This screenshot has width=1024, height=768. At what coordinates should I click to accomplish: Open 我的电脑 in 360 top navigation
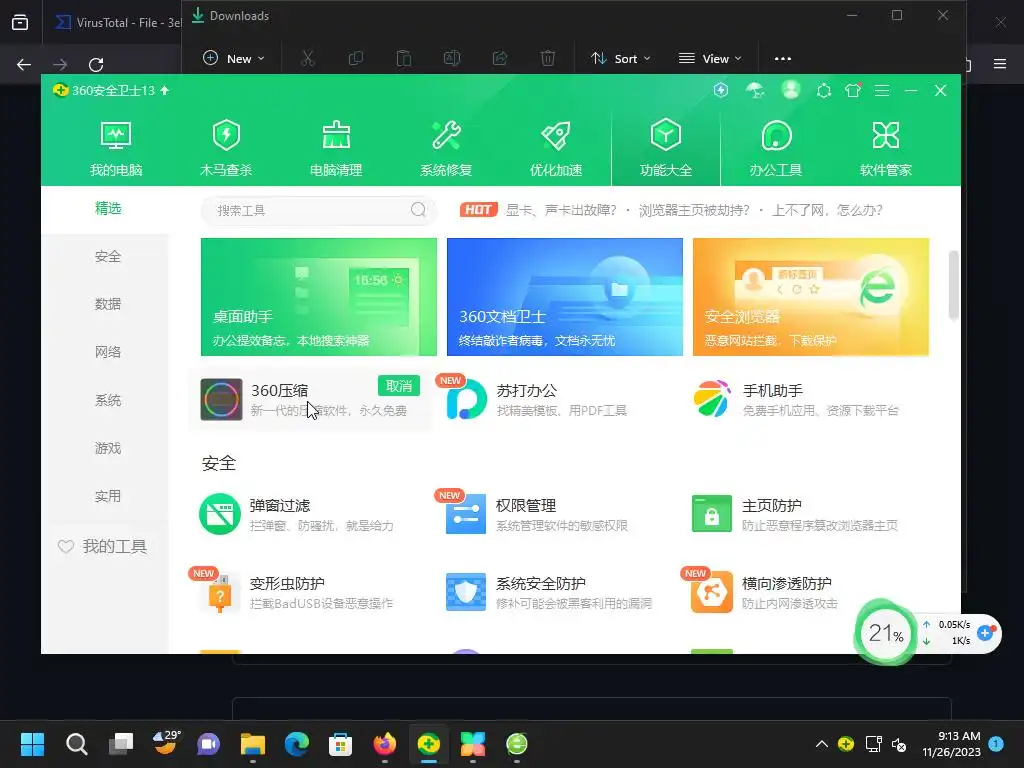point(116,148)
